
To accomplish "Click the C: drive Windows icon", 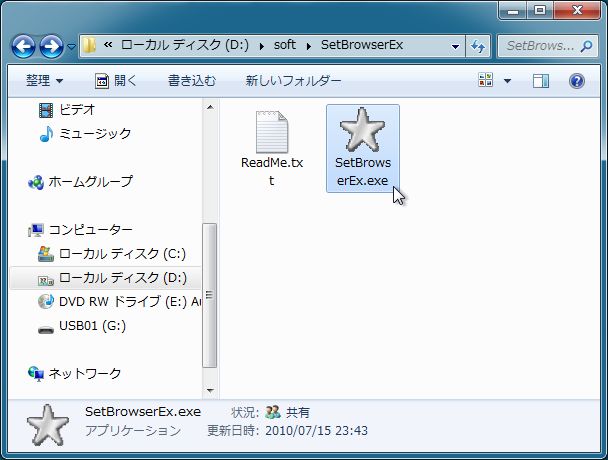I will click(x=46, y=254).
